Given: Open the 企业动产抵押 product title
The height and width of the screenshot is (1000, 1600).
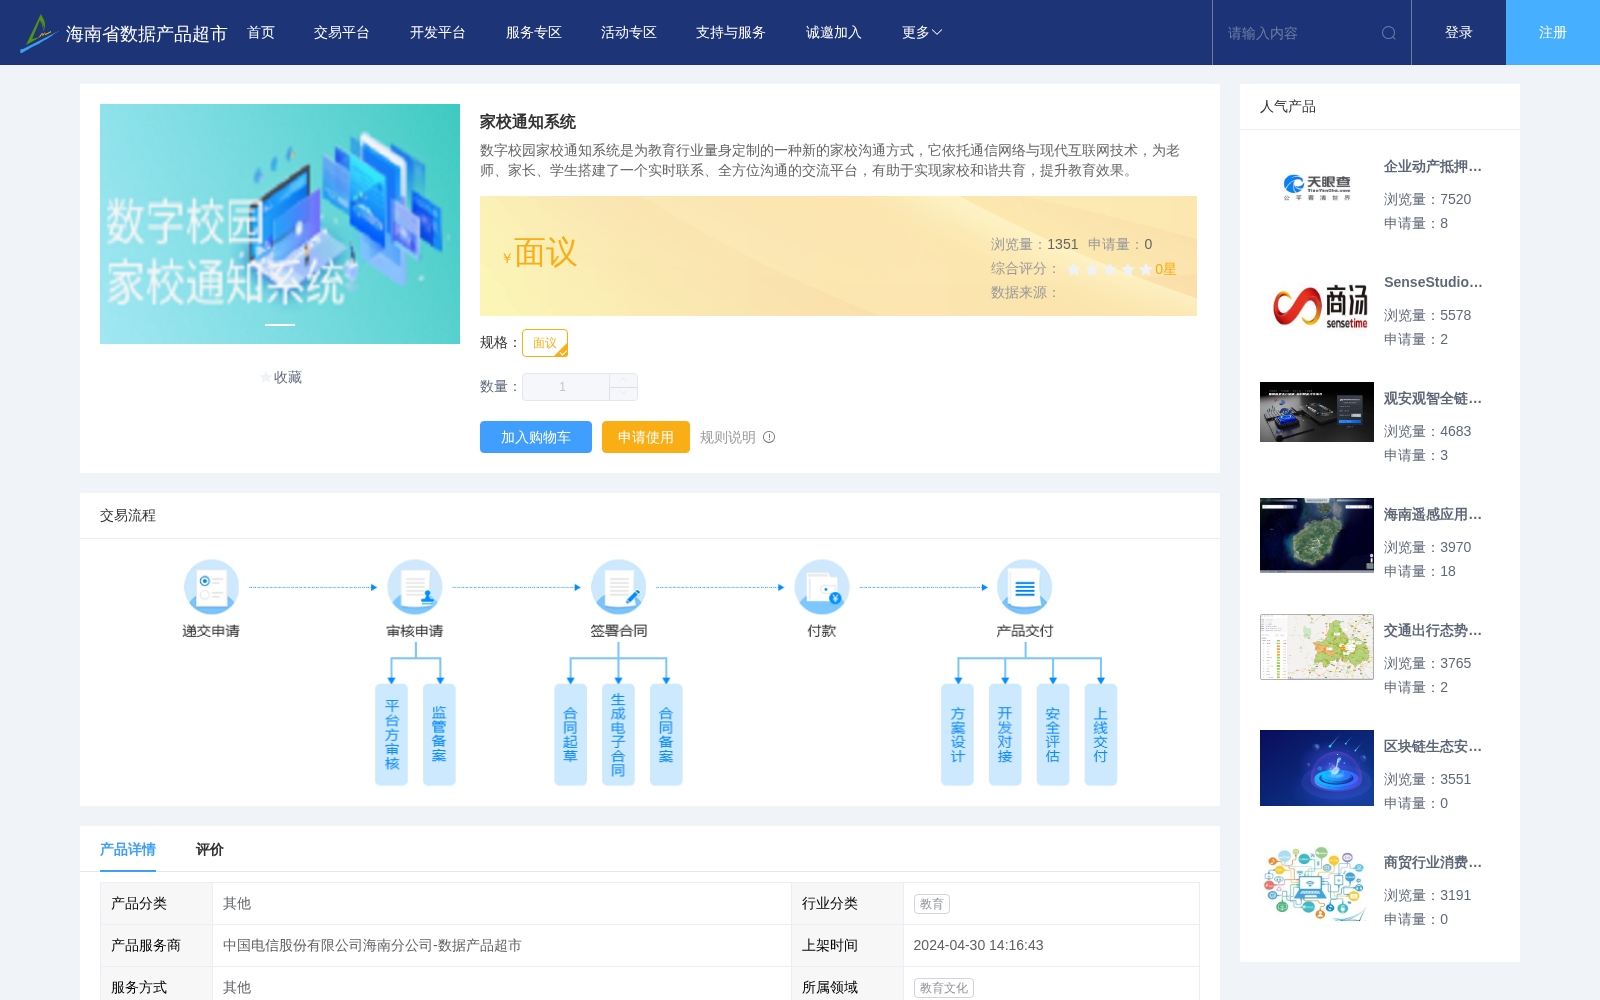Looking at the screenshot, I should [1433, 167].
